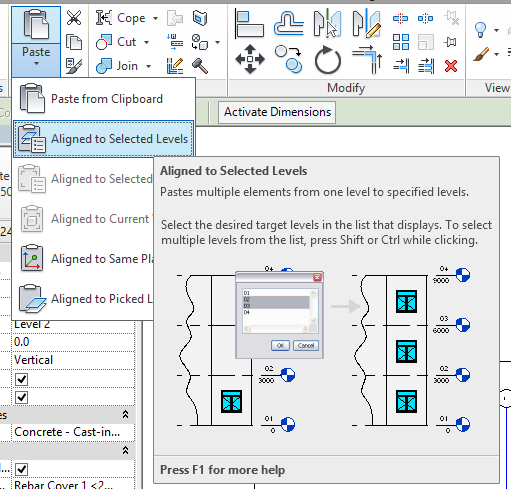Image resolution: width=511 pixels, height=489 pixels.
Task: Click the Scale tool icon
Action: coord(426,42)
